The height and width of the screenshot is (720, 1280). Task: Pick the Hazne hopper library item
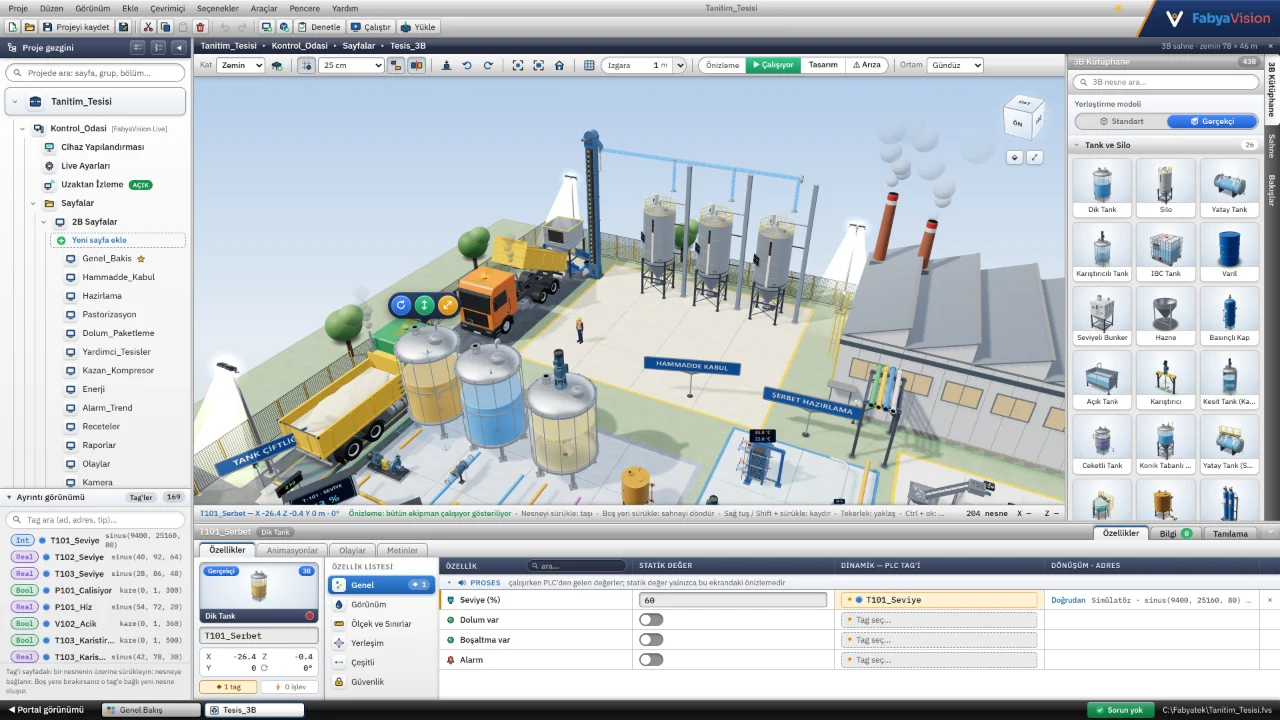point(1165,315)
